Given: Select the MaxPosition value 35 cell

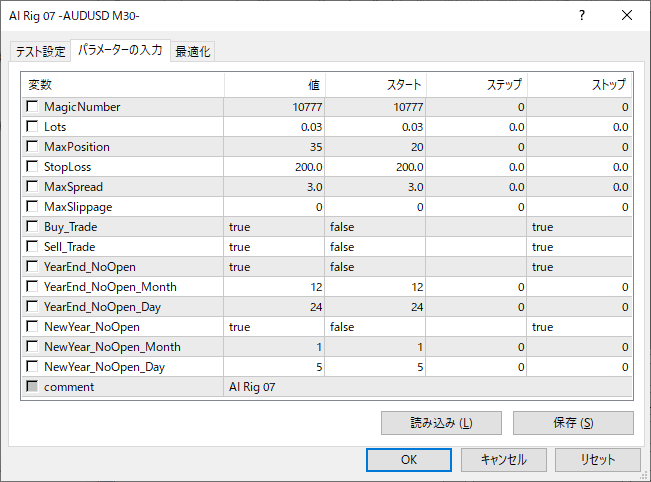Looking at the screenshot, I should (x=274, y=147).
